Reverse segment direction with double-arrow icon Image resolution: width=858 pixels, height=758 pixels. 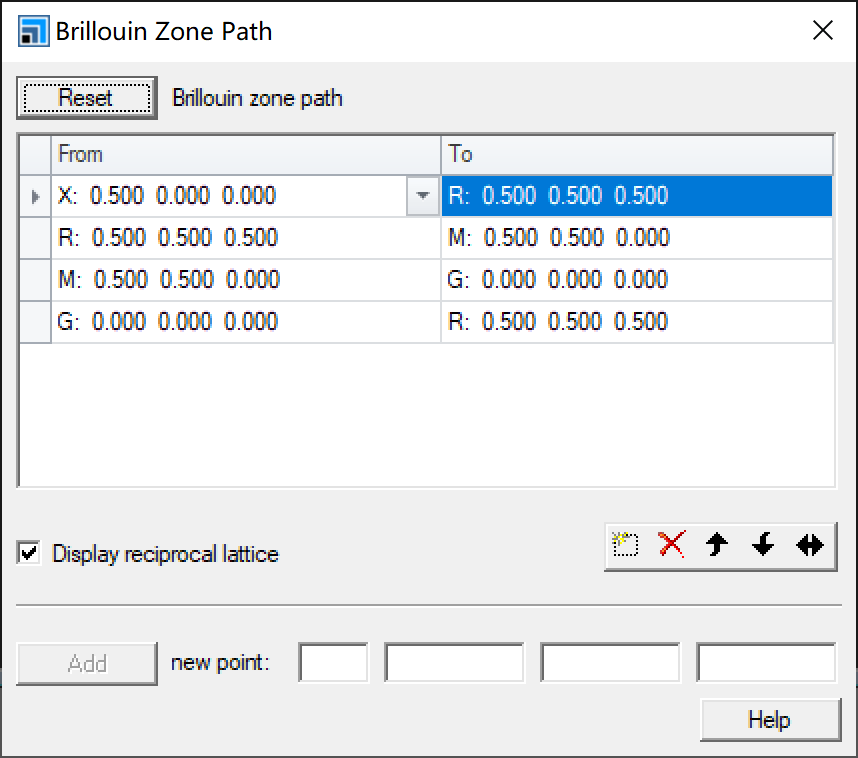[x=809, y=545]
